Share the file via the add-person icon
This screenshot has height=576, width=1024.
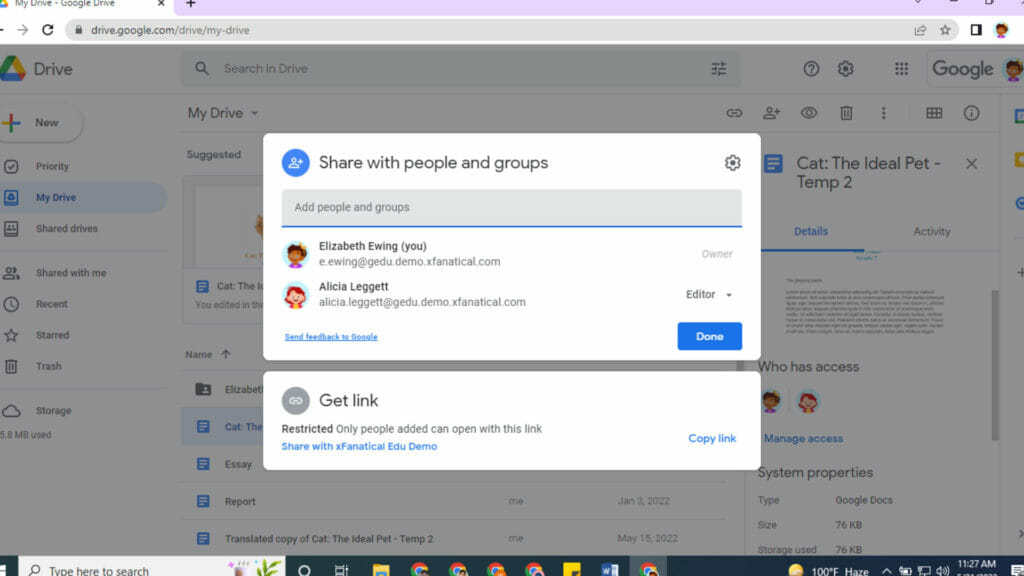(771, 113)
